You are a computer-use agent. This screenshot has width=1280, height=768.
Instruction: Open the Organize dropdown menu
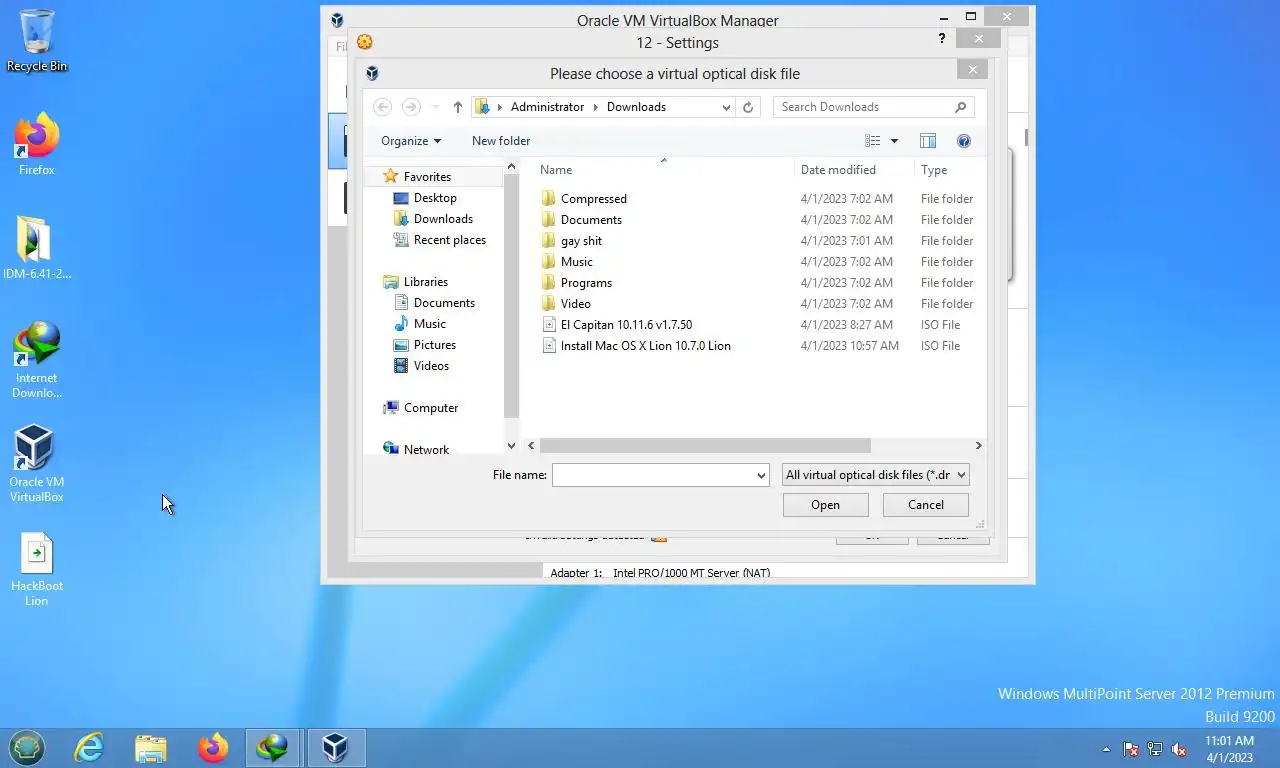410,141
